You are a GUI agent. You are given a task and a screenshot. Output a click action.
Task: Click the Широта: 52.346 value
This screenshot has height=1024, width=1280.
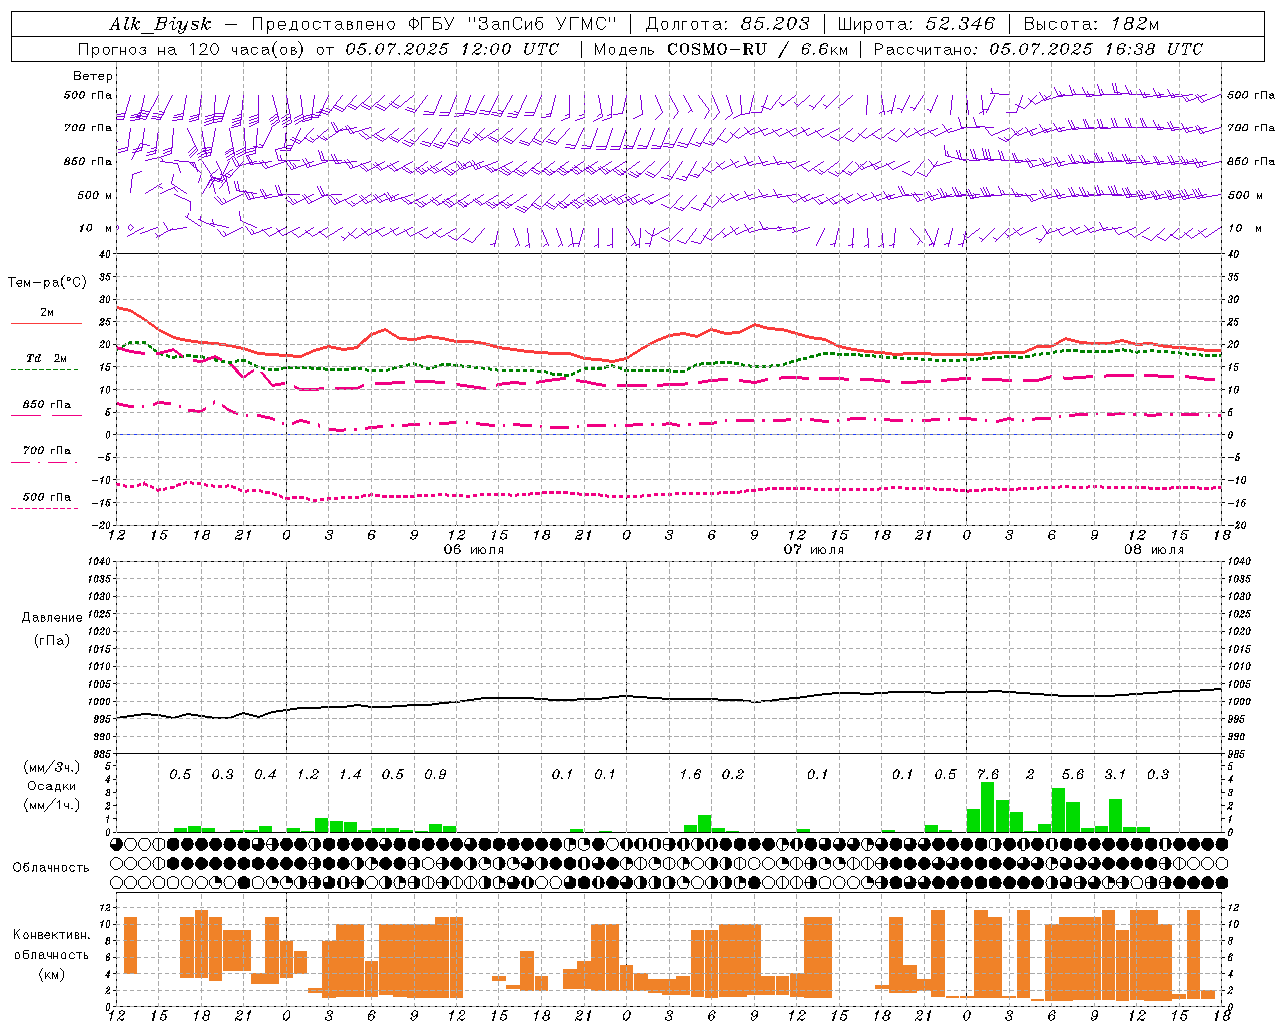pos(916,25)
